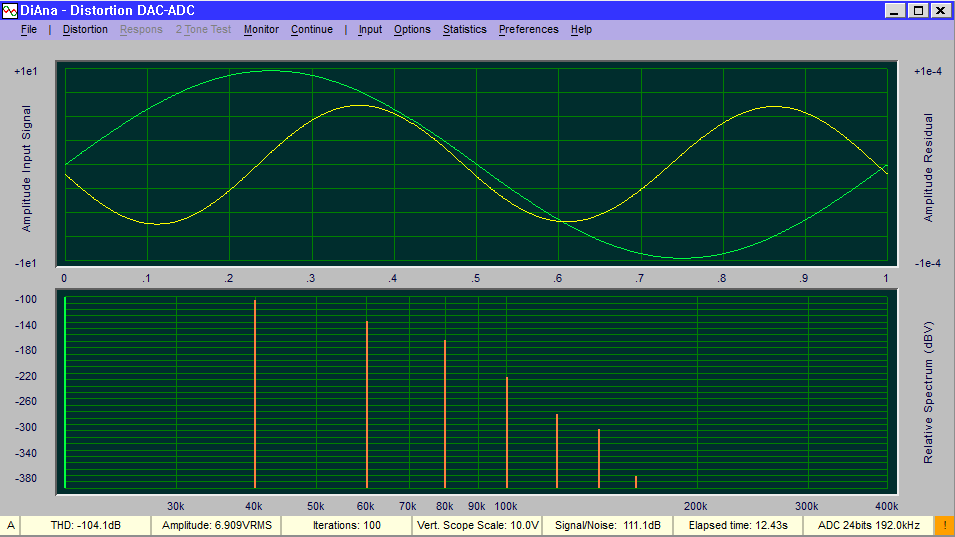Click the -100 spectrum level label
The width and height of the screenshot is (955, 537).
pos(26,299)
